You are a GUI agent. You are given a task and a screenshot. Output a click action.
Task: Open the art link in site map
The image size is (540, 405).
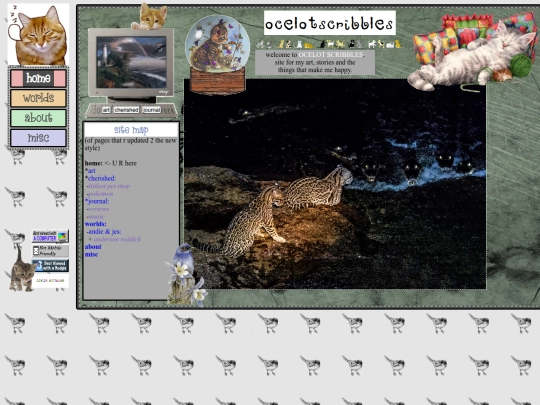point(92,171)
